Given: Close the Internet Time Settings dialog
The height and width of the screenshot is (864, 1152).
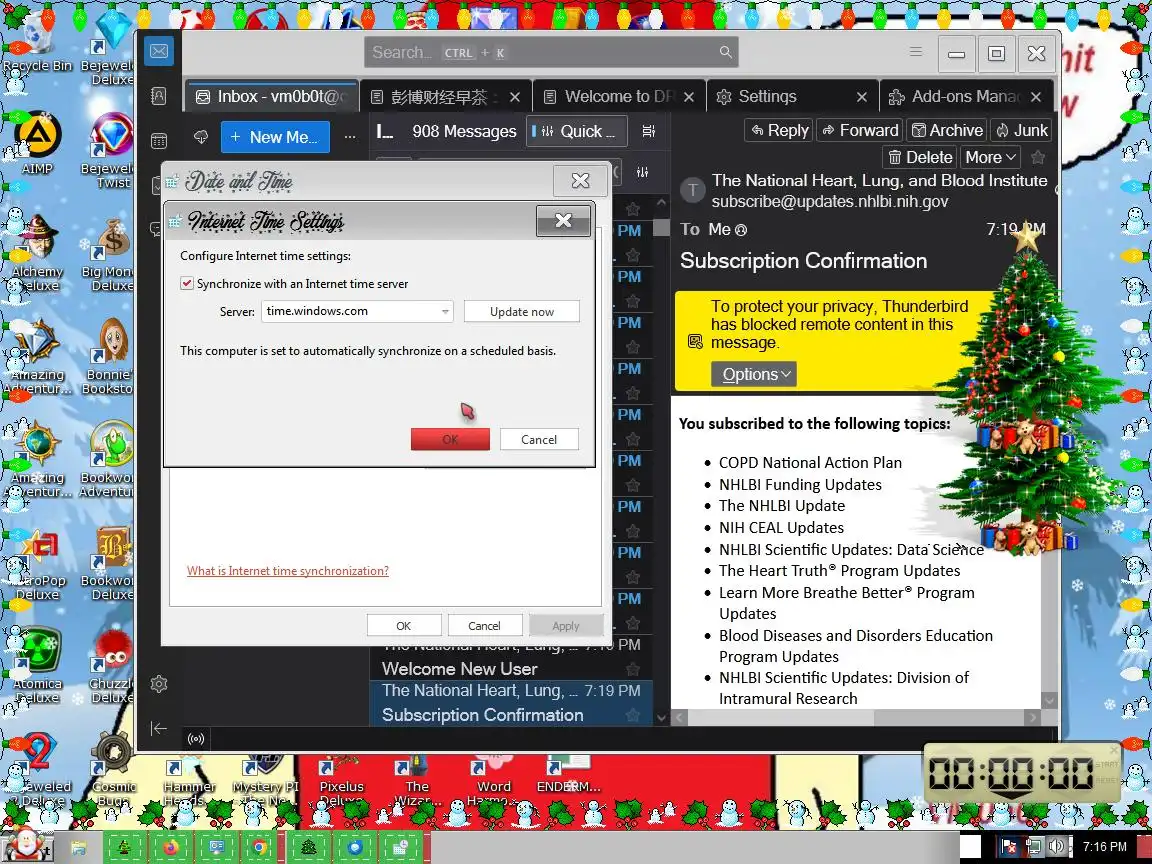Looking at the screenshot, I should 564,221.
